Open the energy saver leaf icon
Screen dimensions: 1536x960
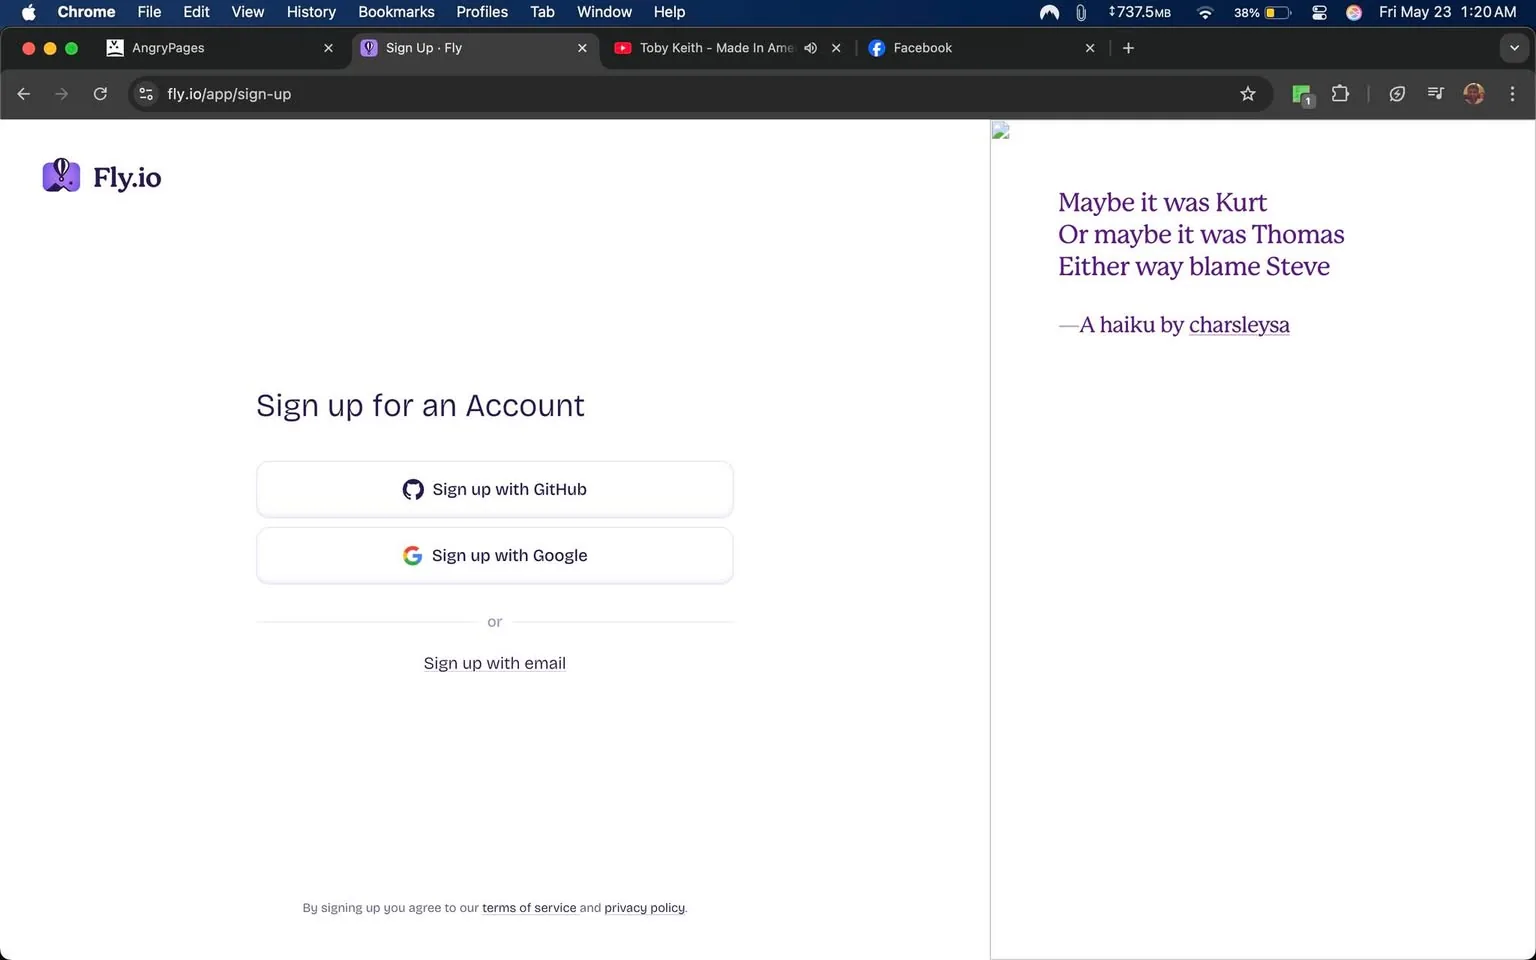click(x=1397, y=93)
